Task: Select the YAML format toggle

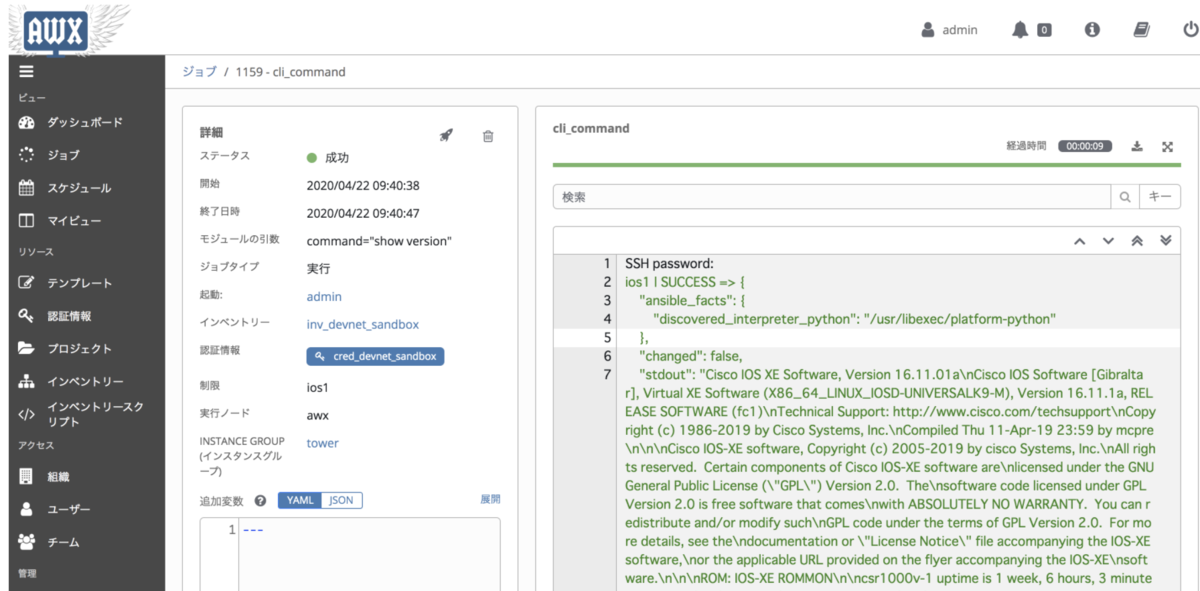Action: click(300, 500)
